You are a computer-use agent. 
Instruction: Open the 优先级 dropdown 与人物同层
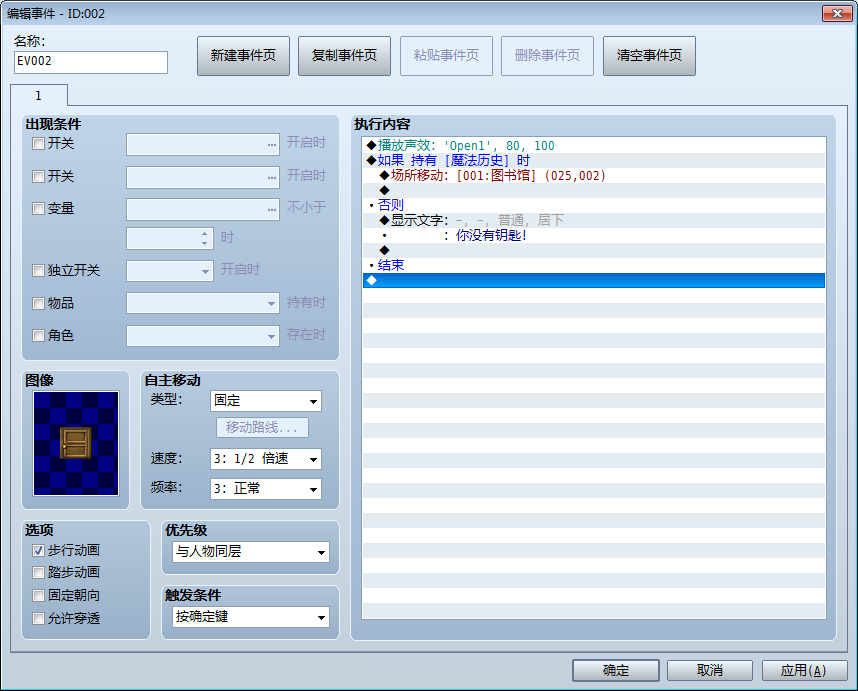click(251, 552)
